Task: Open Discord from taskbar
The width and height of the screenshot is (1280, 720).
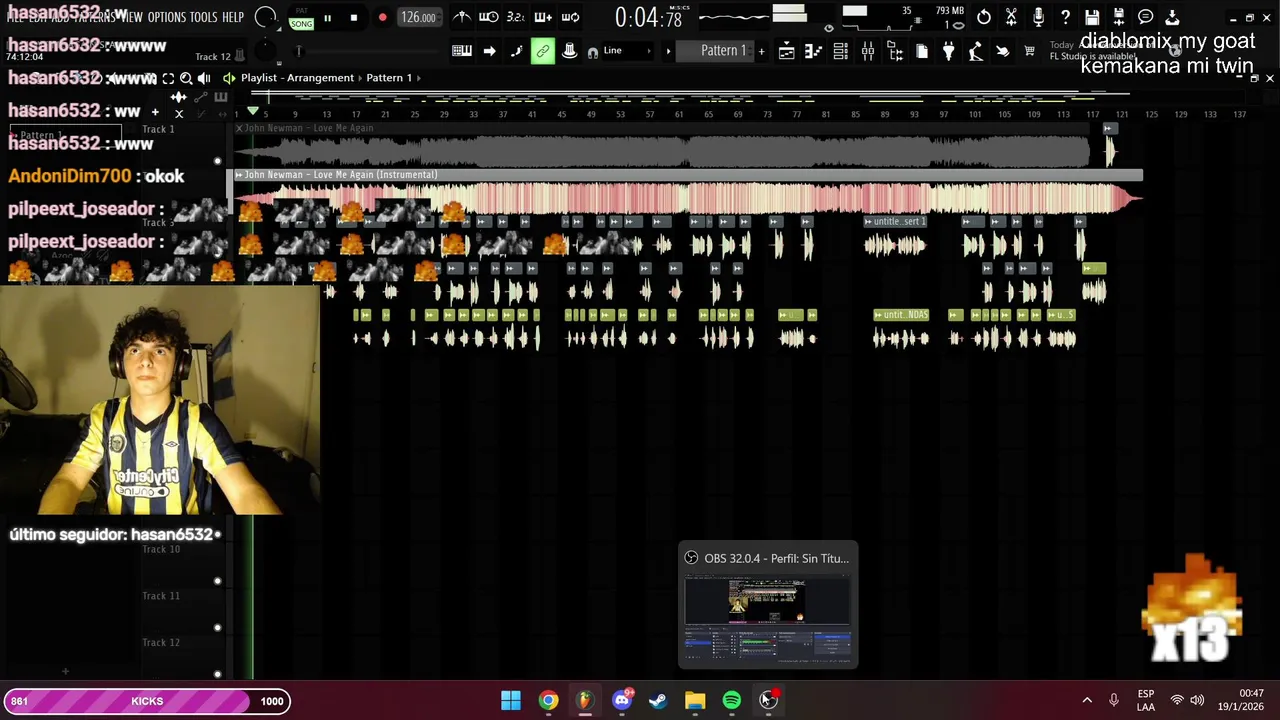Action: pos(622,700)
